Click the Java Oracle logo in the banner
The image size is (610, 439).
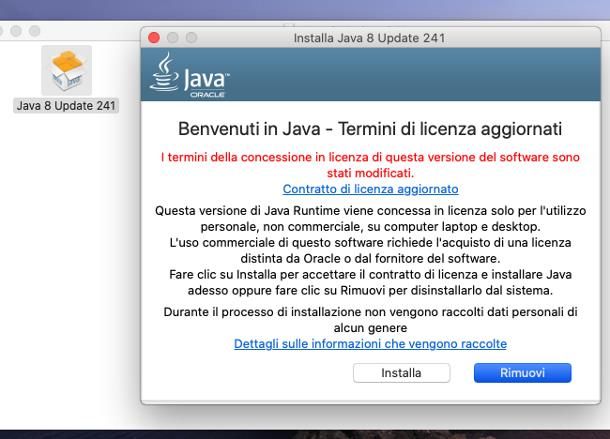click(190, 75)
